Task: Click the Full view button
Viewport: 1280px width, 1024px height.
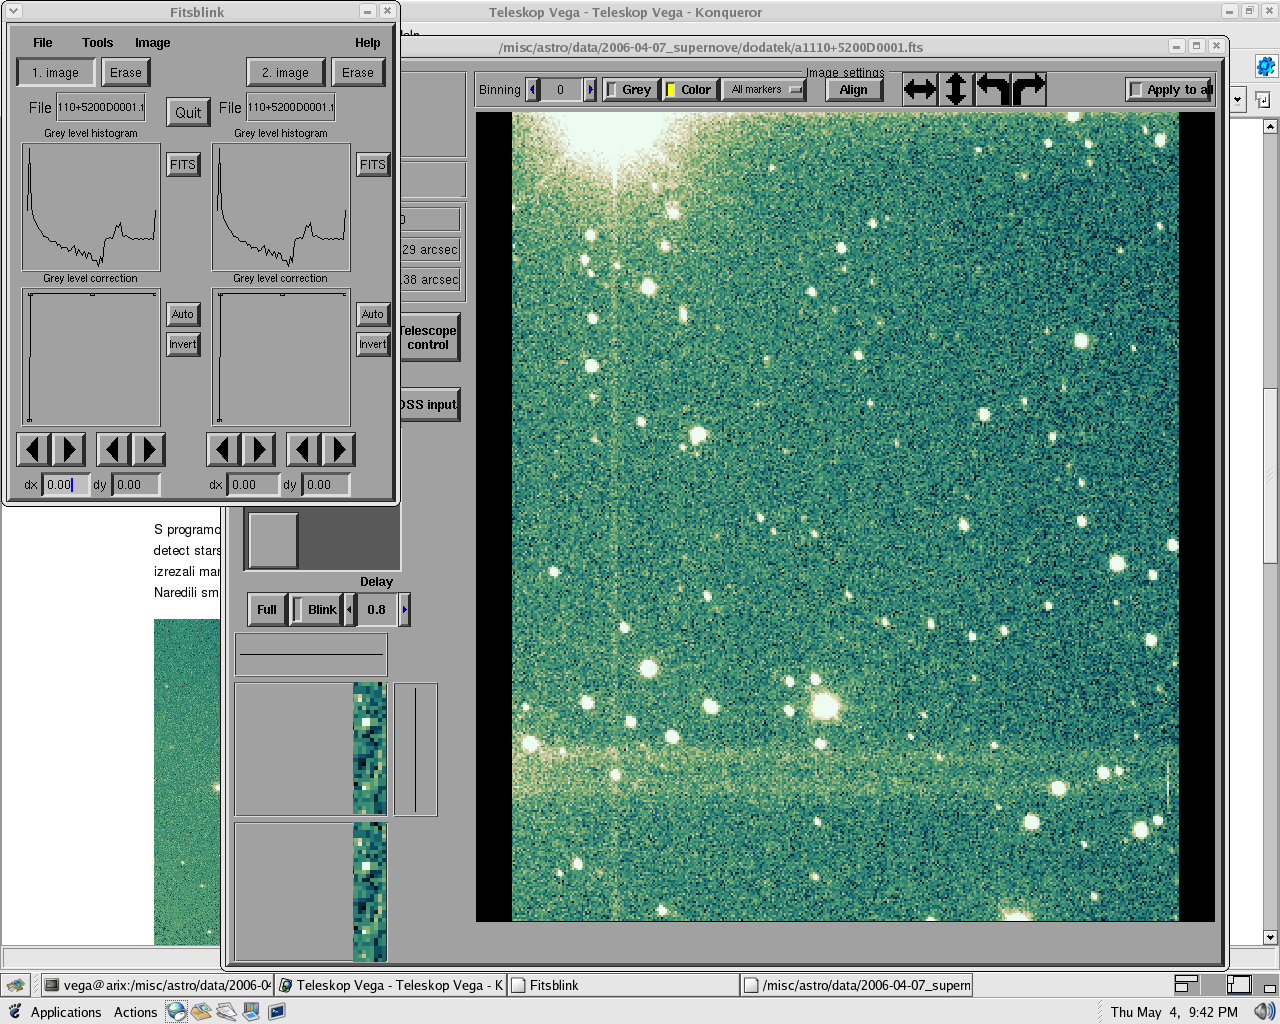Action: 267,609
